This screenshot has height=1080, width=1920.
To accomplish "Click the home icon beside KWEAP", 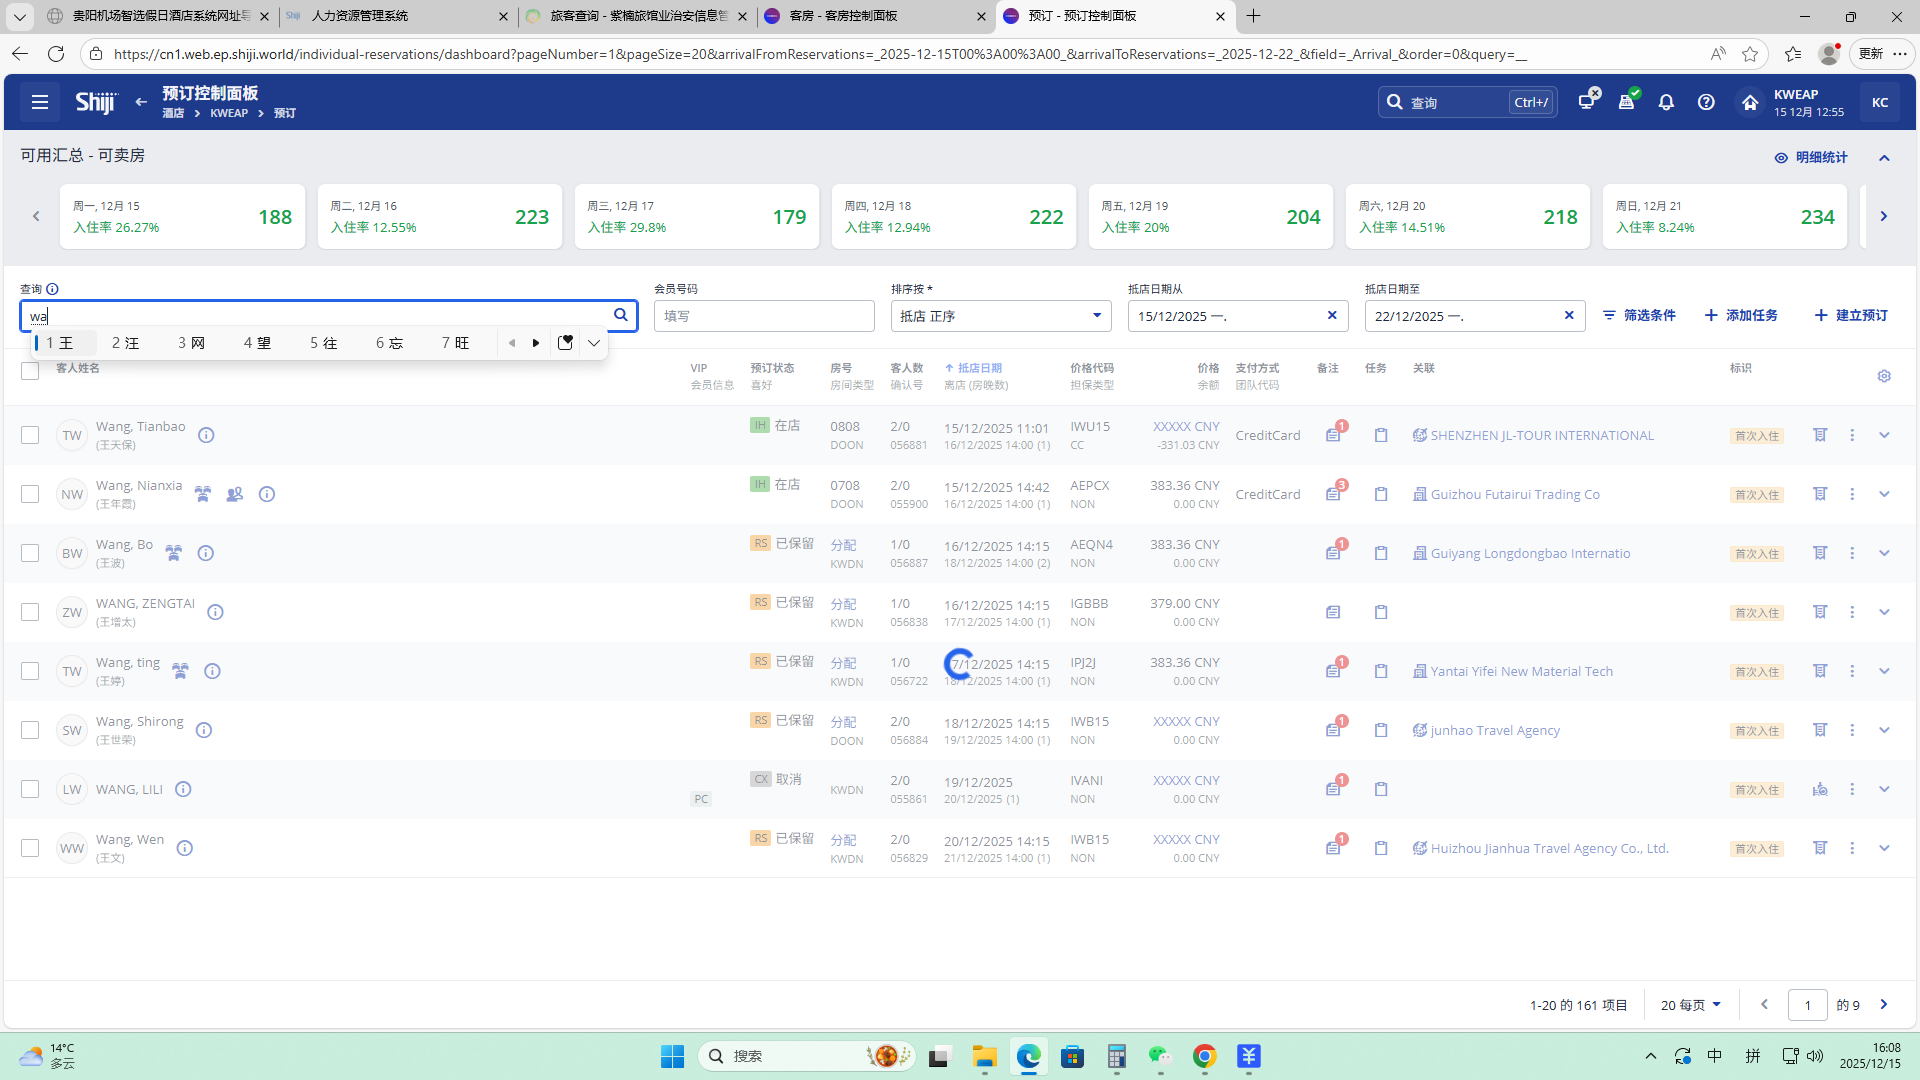I will click(1749, 102).
